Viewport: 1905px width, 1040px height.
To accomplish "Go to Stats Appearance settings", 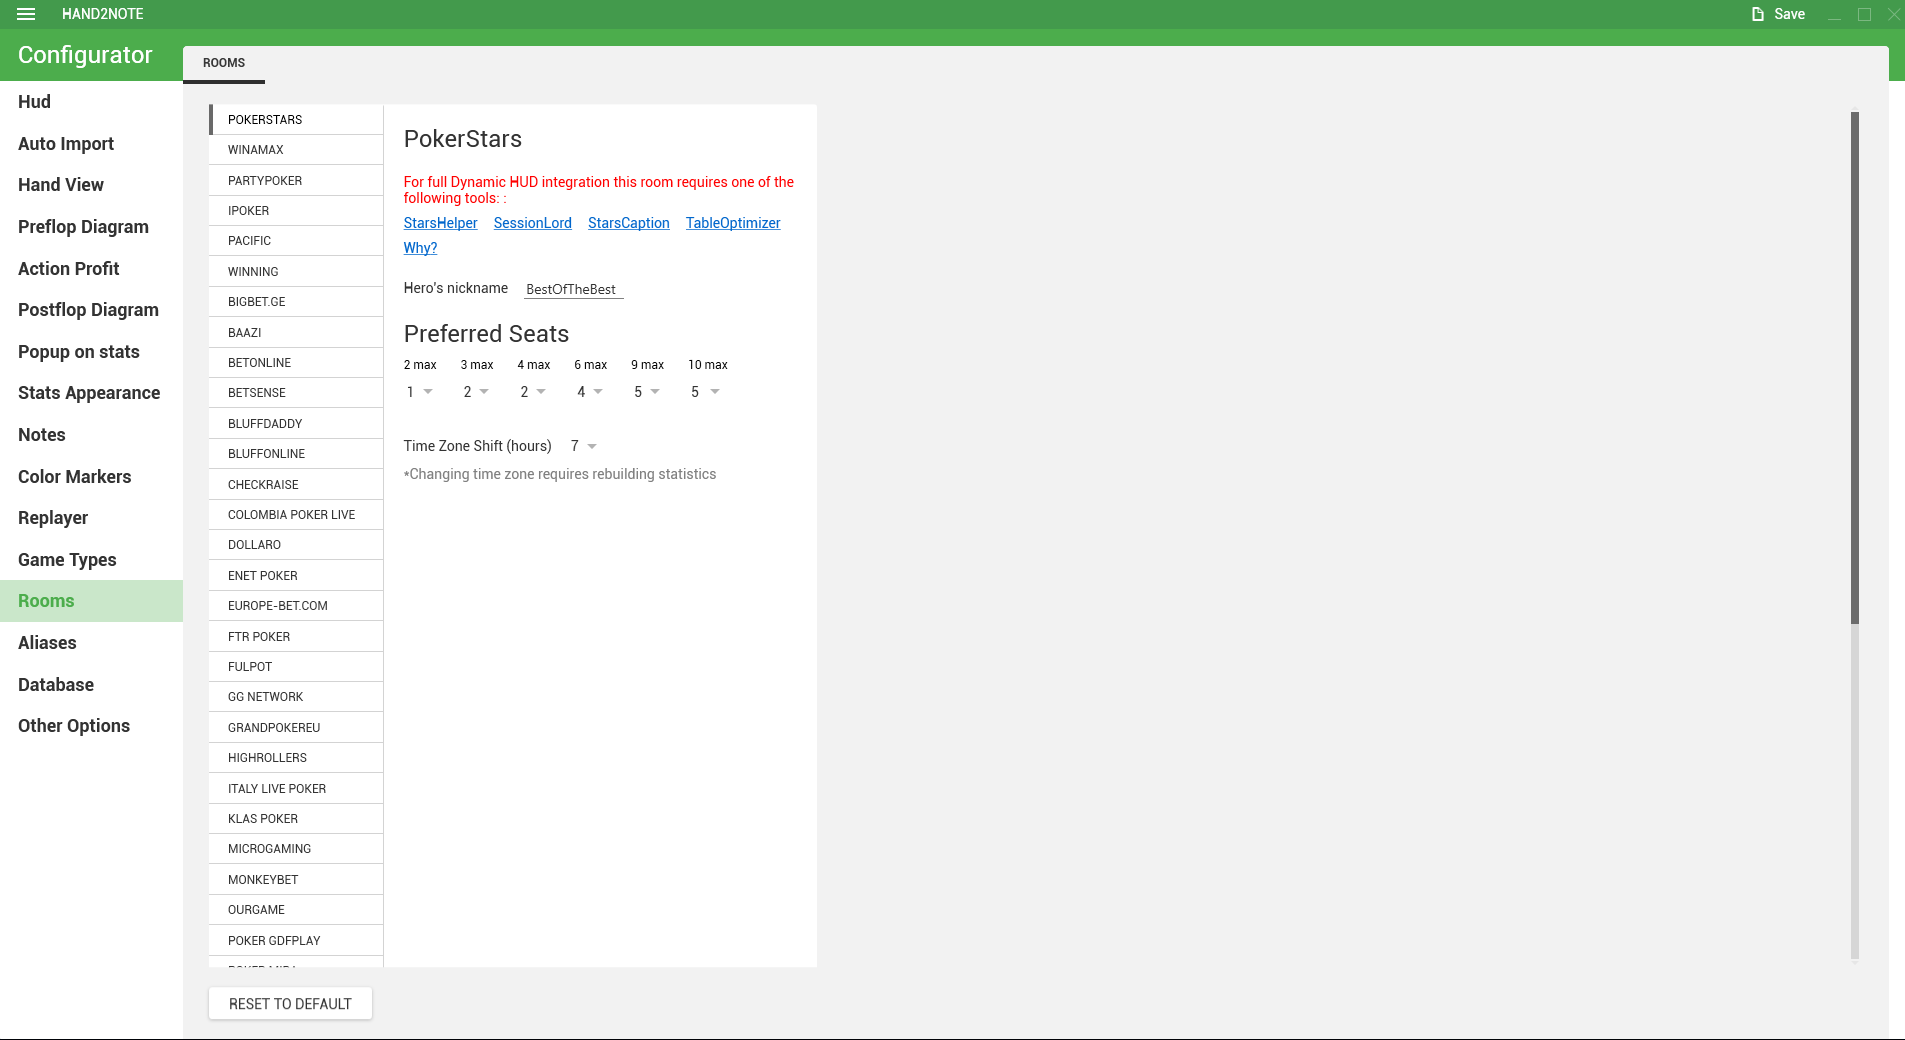I will click(91, 393).
